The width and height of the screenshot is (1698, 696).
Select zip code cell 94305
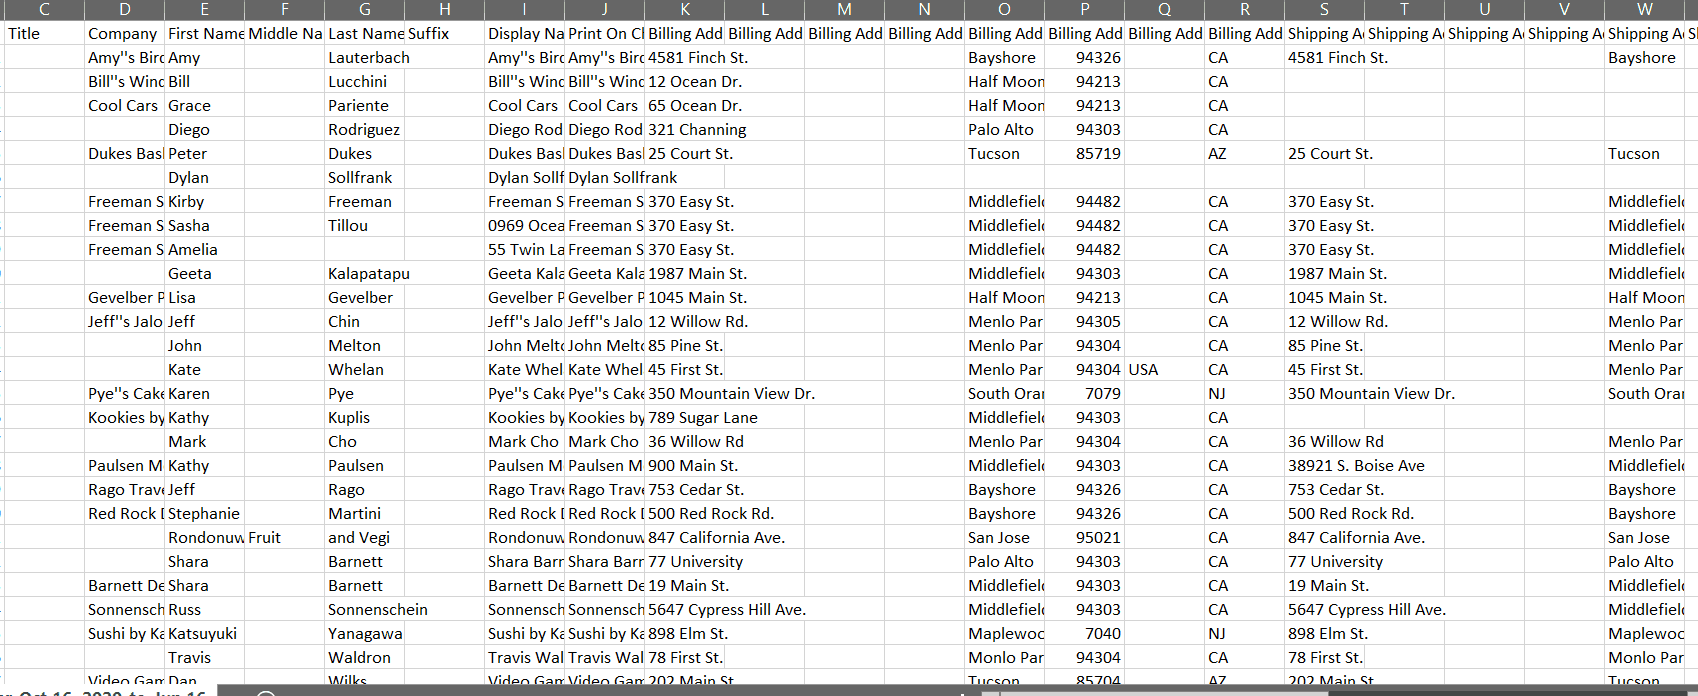1085,321
